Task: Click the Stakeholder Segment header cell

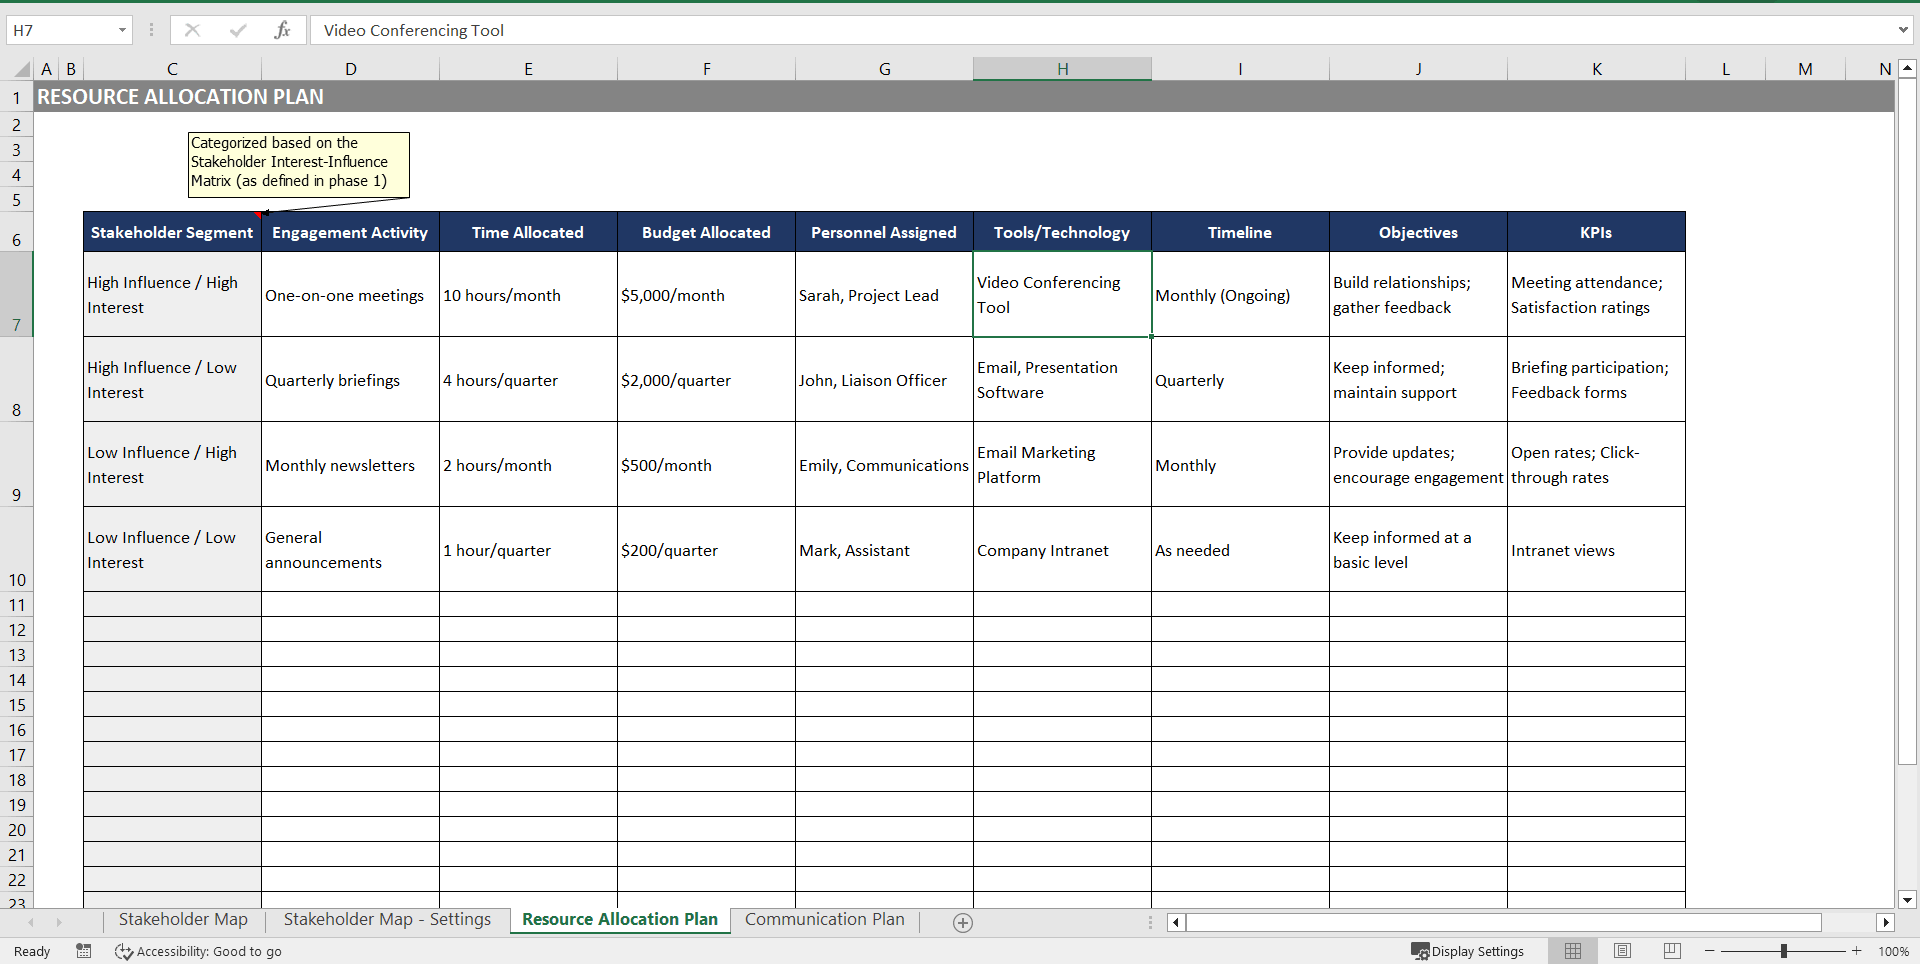Action: (172, 232)
